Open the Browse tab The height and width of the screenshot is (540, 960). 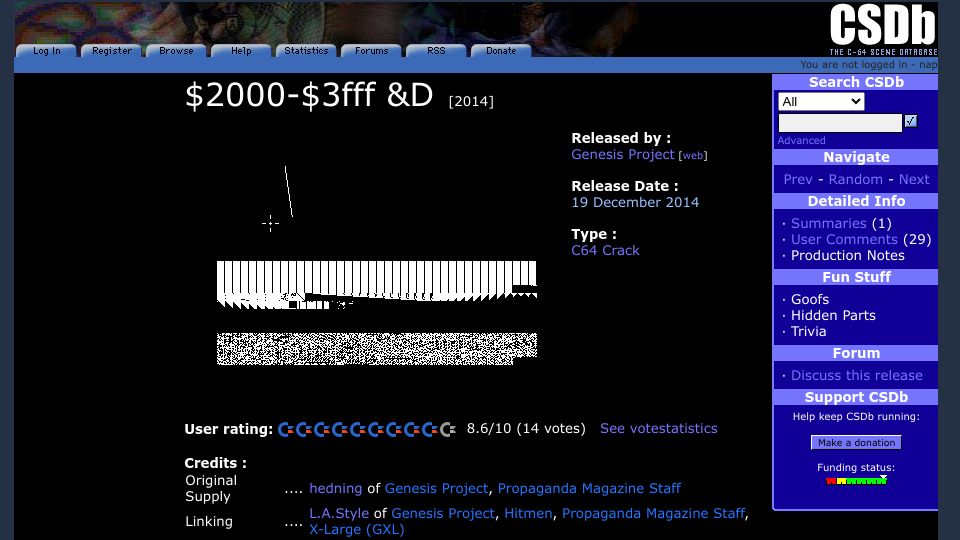[176, 51]
